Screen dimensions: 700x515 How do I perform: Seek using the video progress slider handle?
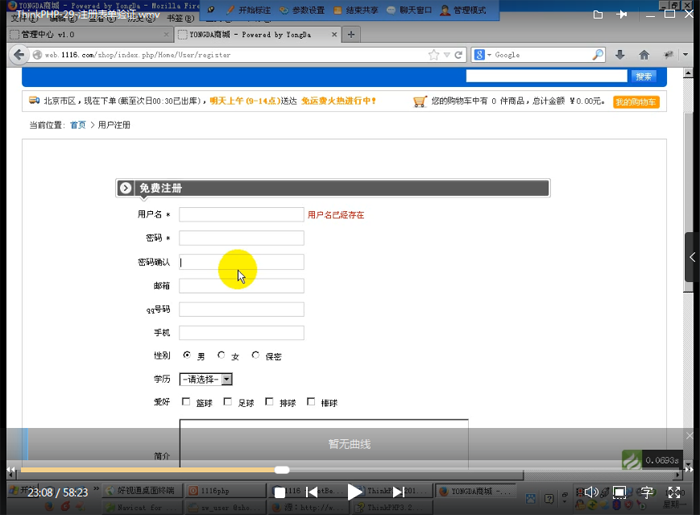[282, 470]
